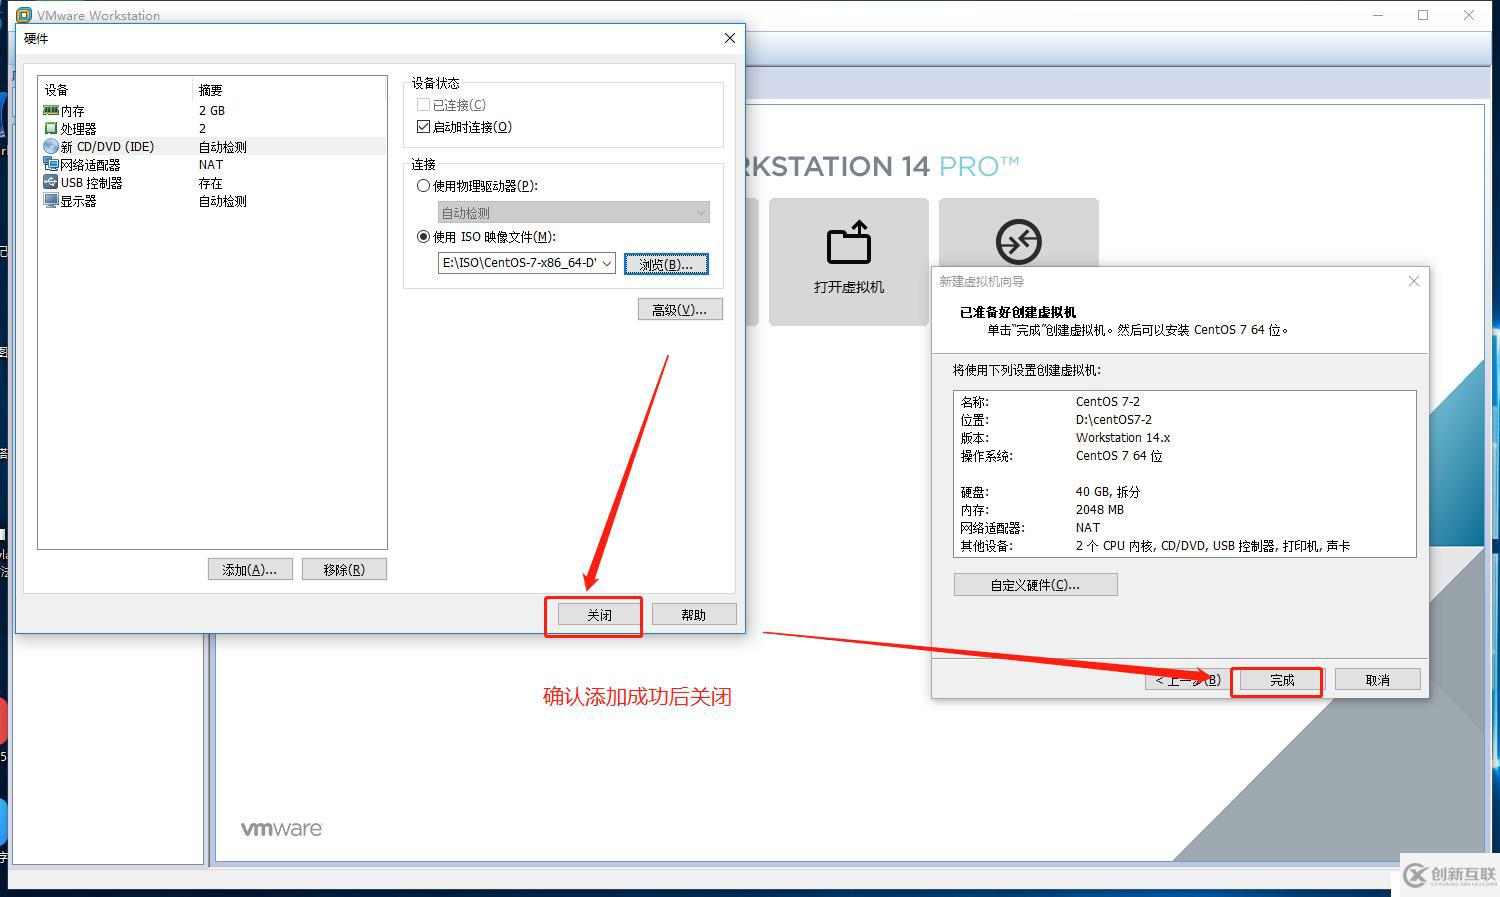Click 自定义硬件 in the wizard
This screenshot has height=897, width=1500.
coord(1035,585)
